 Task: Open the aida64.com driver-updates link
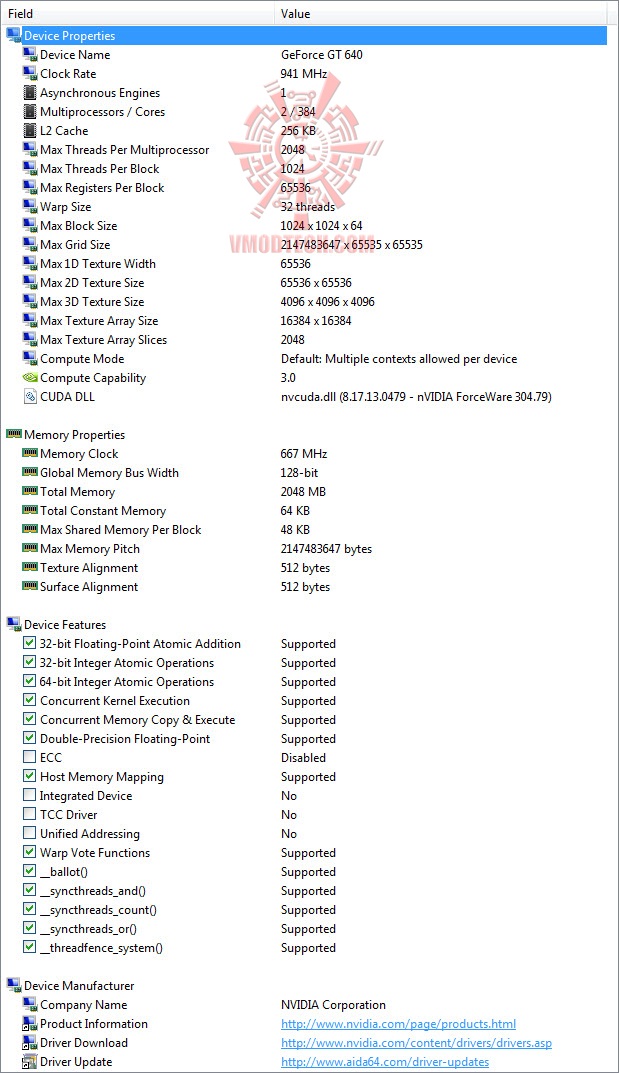385,1062
